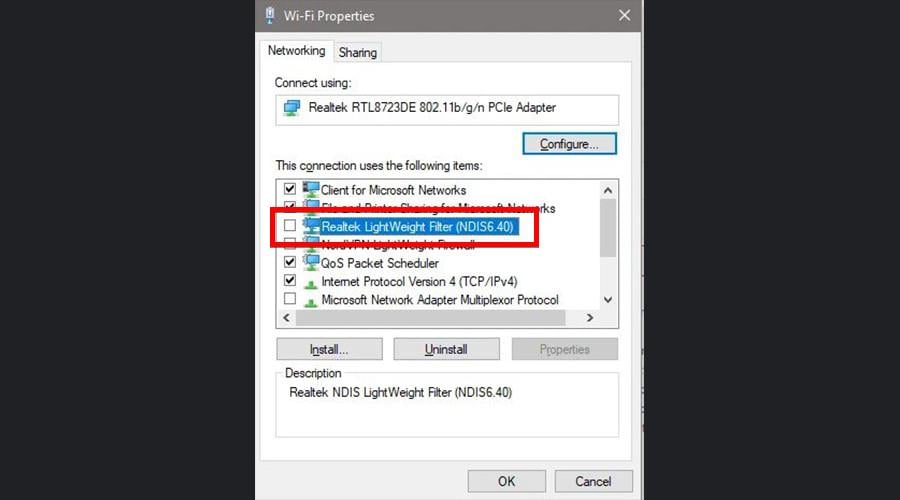Click the Uninstall button
This screenshot has width=900, height=500.
446,349
